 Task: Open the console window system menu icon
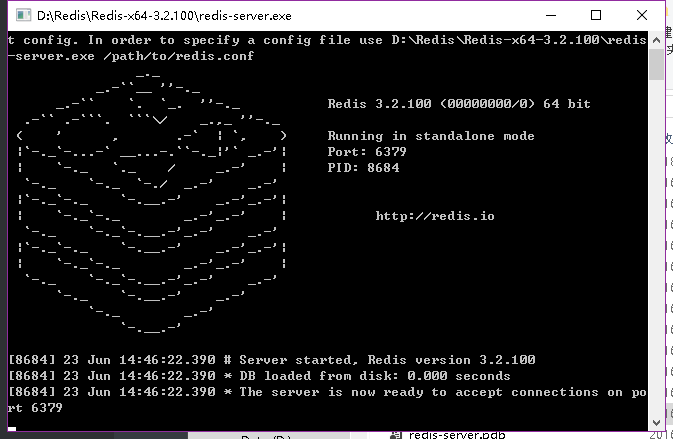[23, 15]
